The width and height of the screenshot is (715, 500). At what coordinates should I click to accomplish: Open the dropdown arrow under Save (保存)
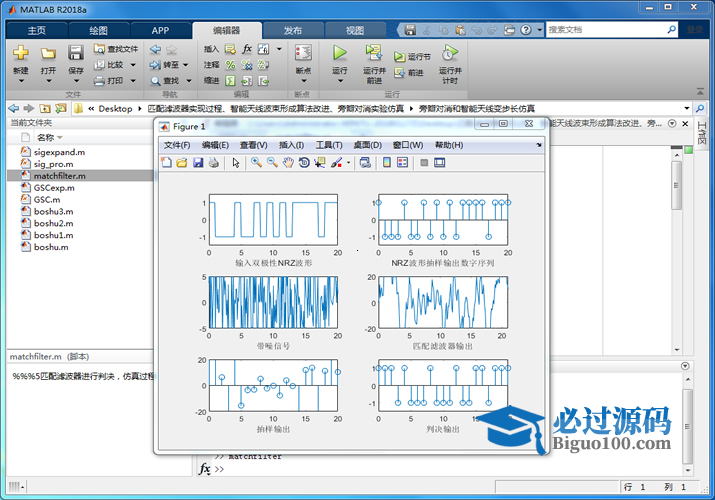tap(76, 81)
